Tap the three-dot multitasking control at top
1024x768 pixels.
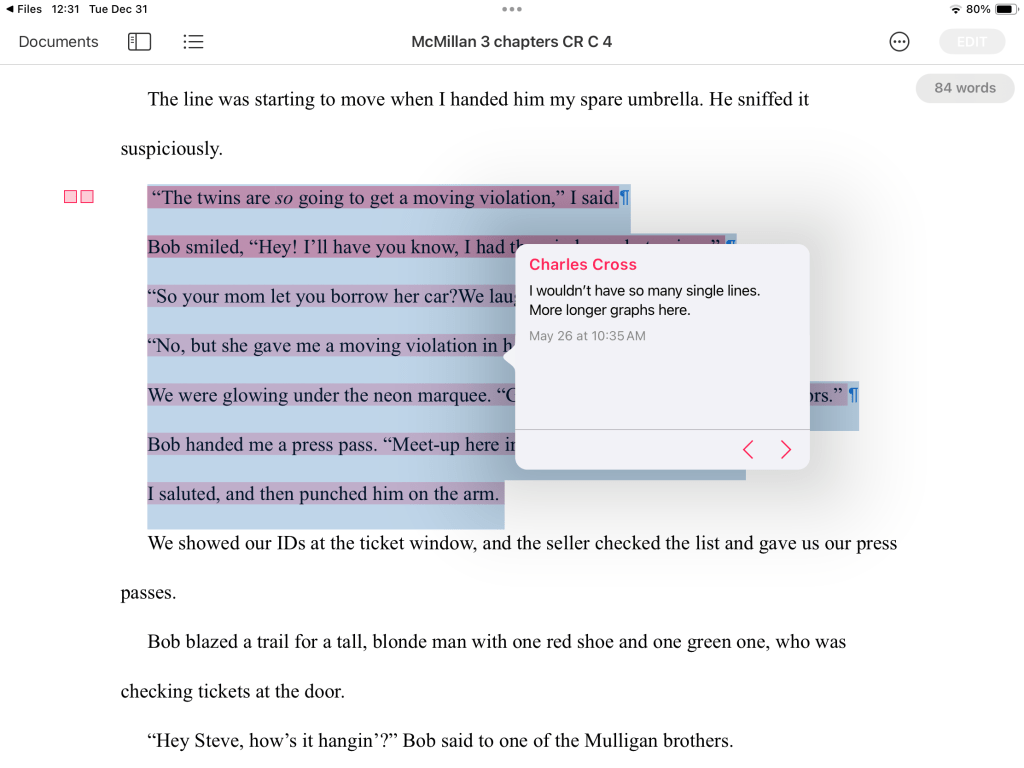pos(512,9)
